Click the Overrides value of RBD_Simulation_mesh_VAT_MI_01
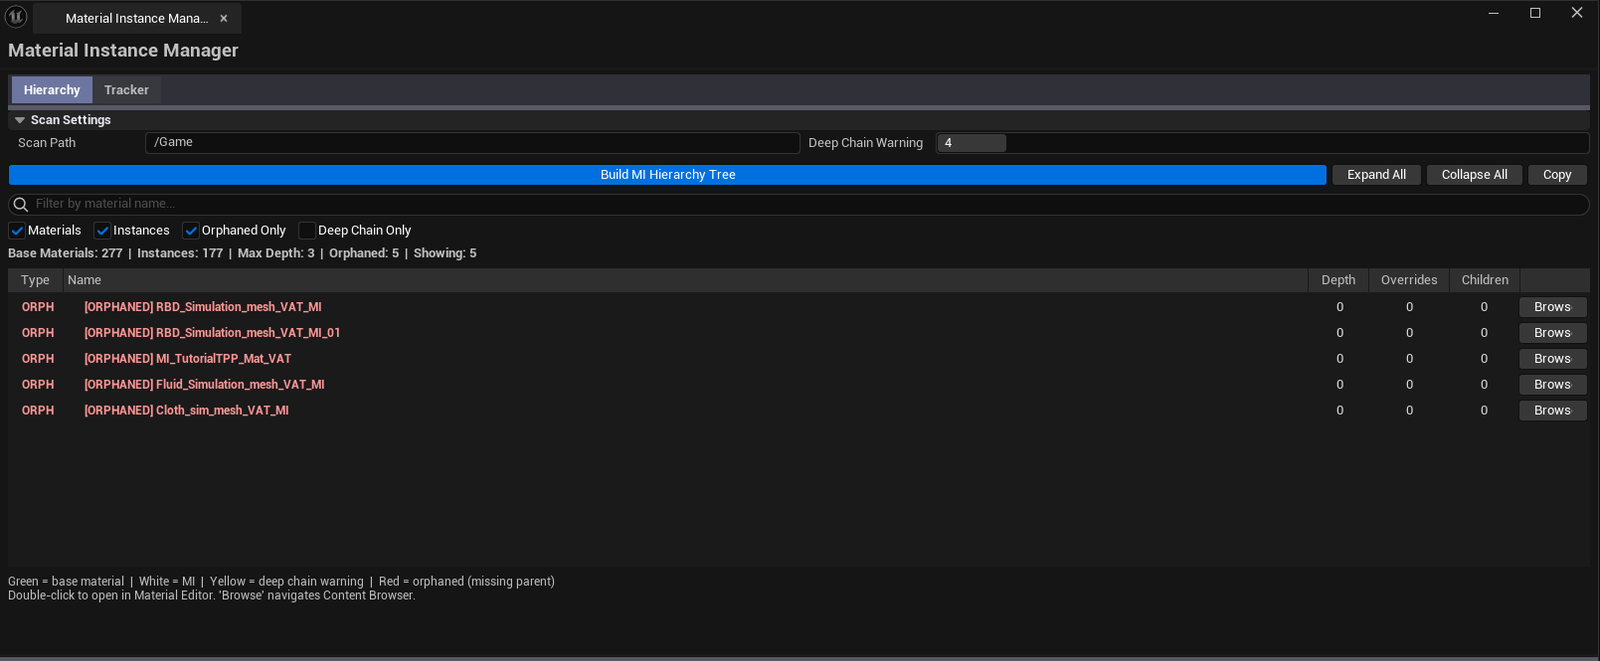 coord(1410,333)
